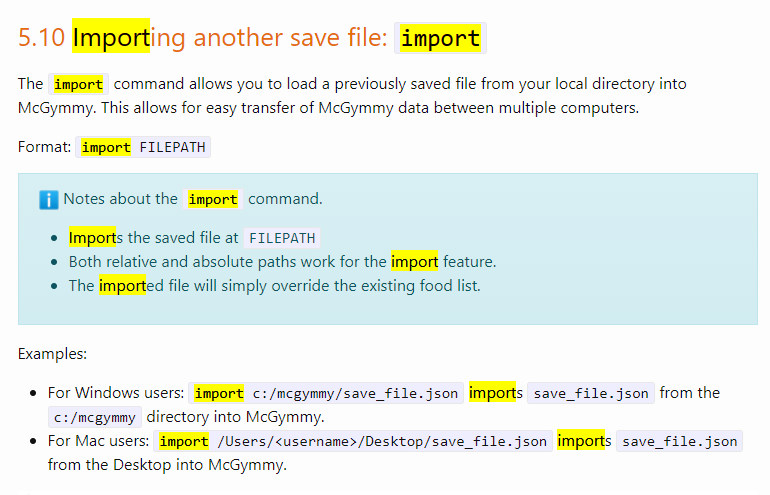The image size is (770, 495).
Task: Click 'c:/mcgymmy/save_file.json' in the Windows example
Action: point(355,393)
